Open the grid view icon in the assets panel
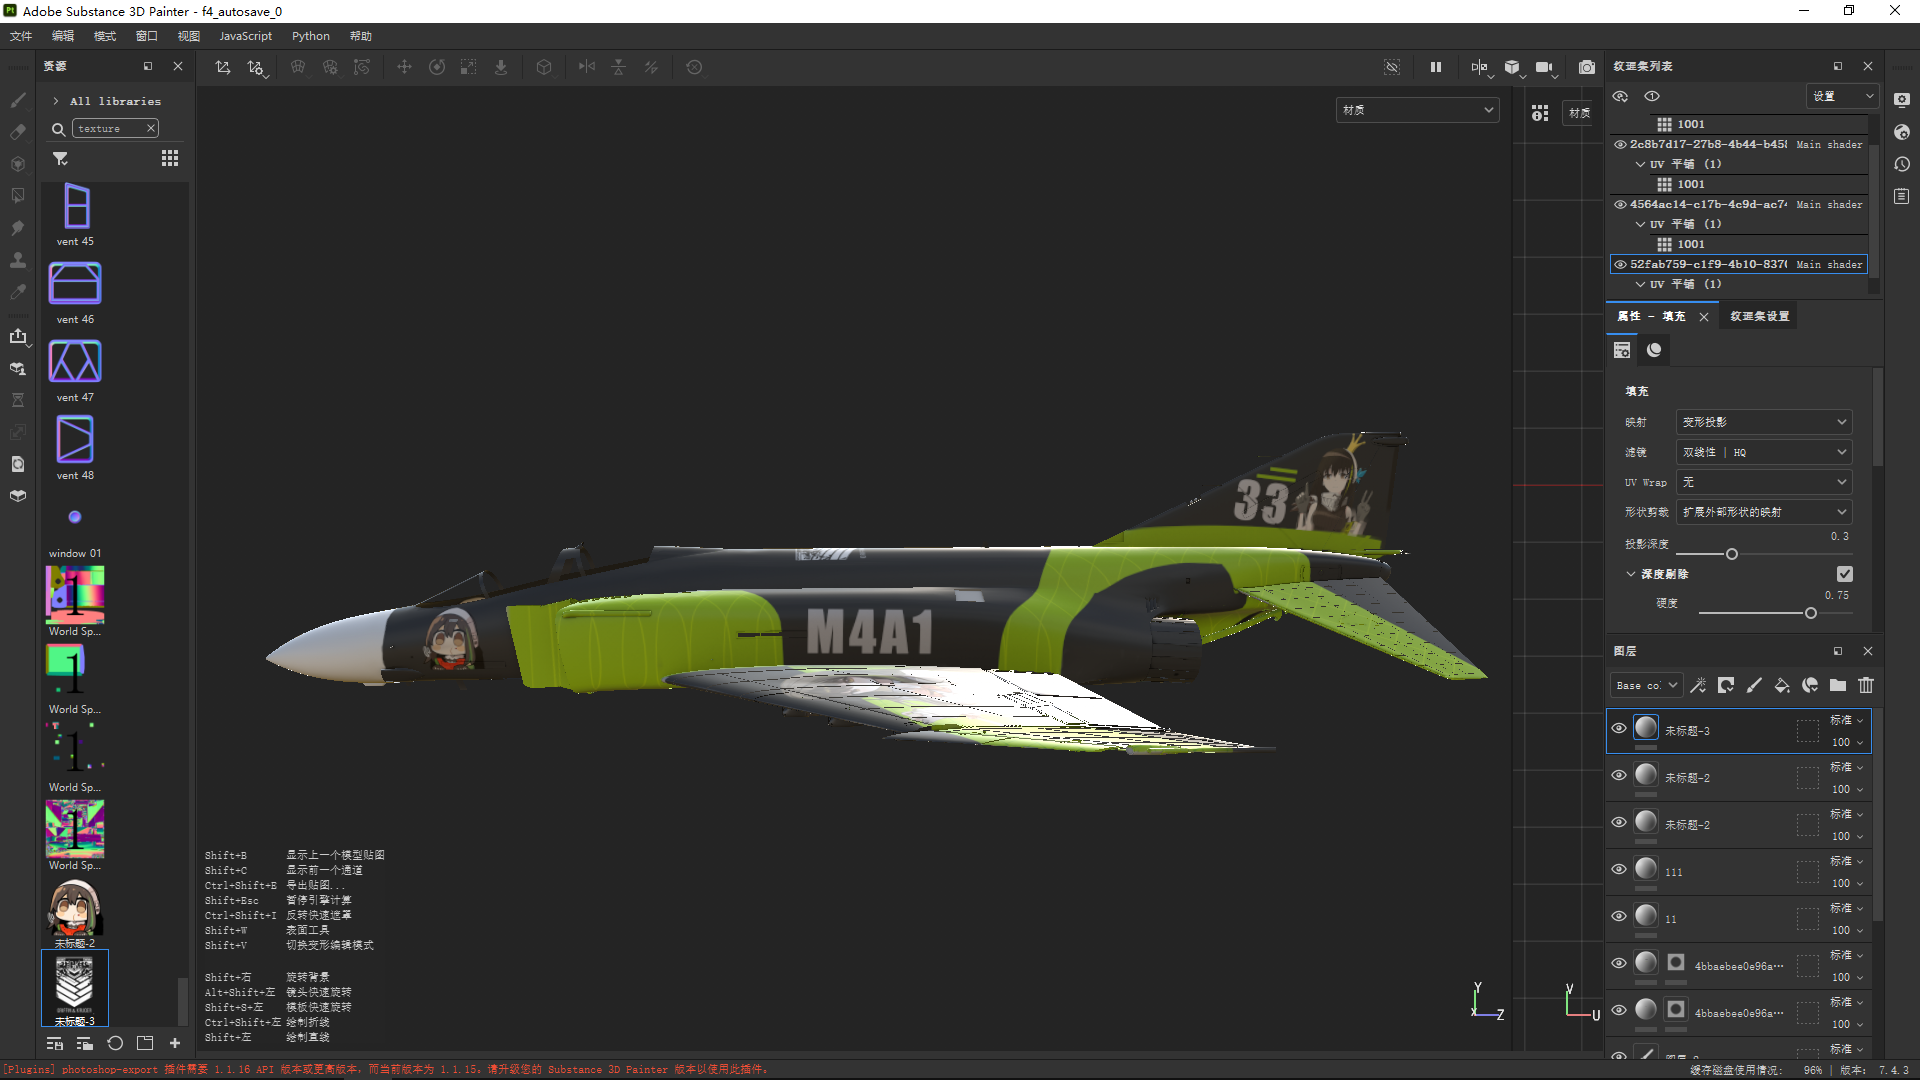Image resolution: width=1920 pixels, height=1080 pixels. [170, 159]
